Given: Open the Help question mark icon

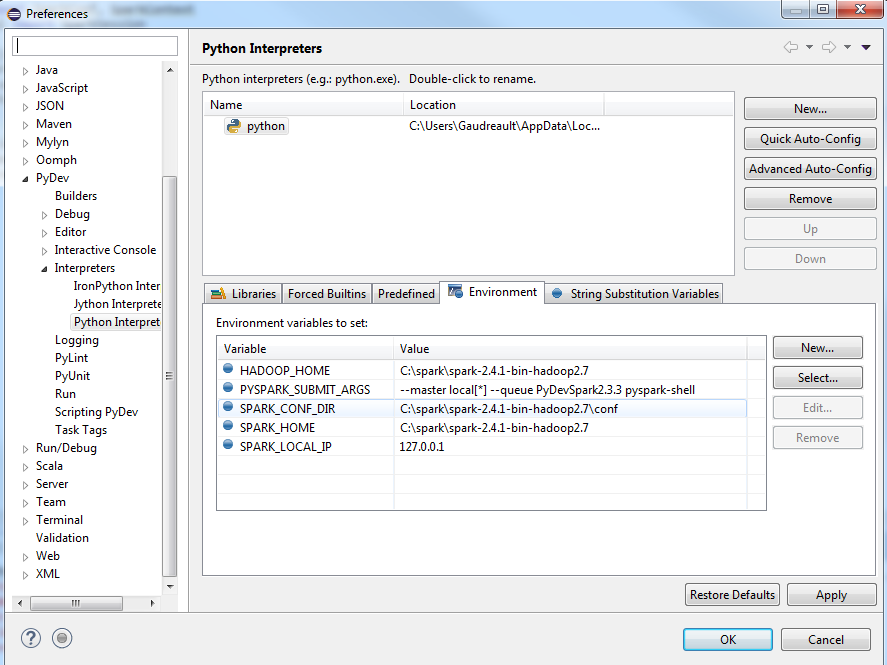Looking at the screenshot, I should [31, 638].
